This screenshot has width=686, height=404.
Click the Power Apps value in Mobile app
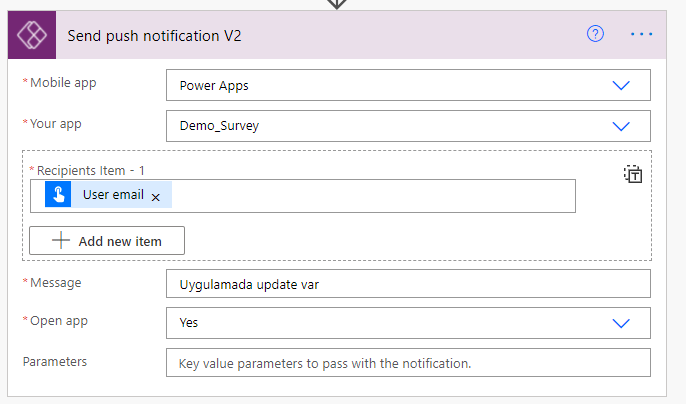pyautogui.click(x=214, y=86)
